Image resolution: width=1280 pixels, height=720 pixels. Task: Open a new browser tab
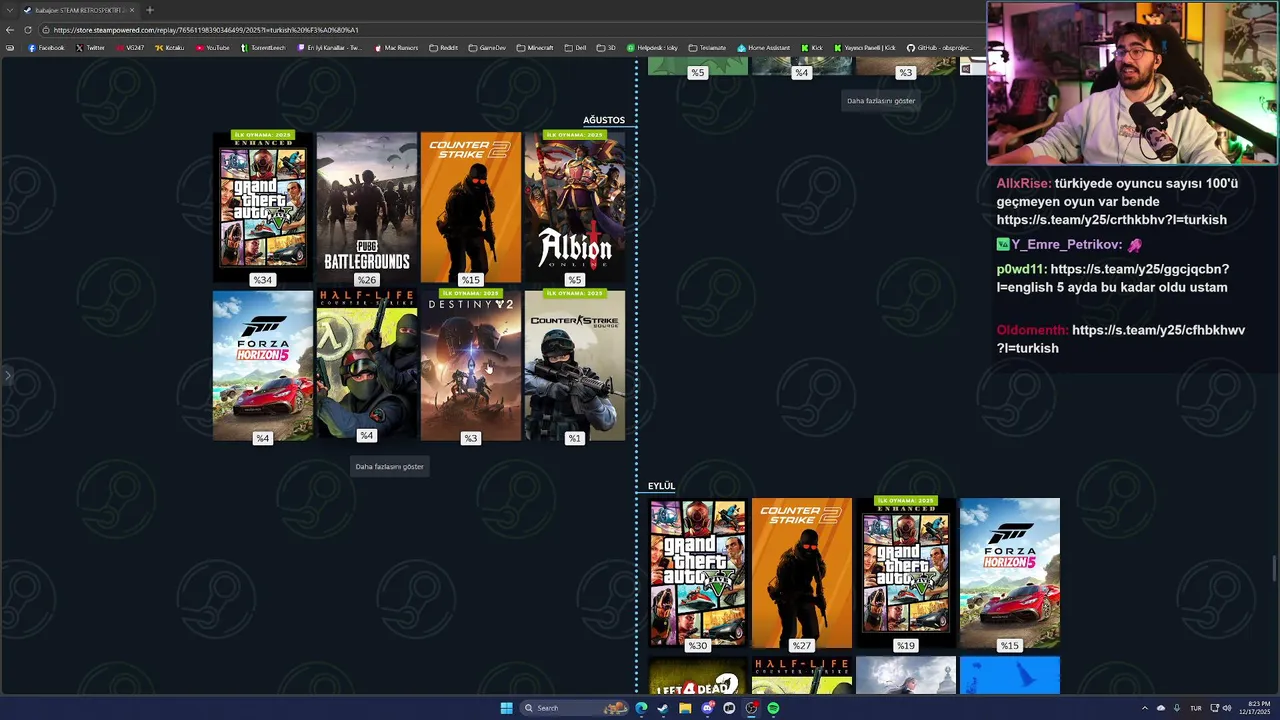coord(150,10)
